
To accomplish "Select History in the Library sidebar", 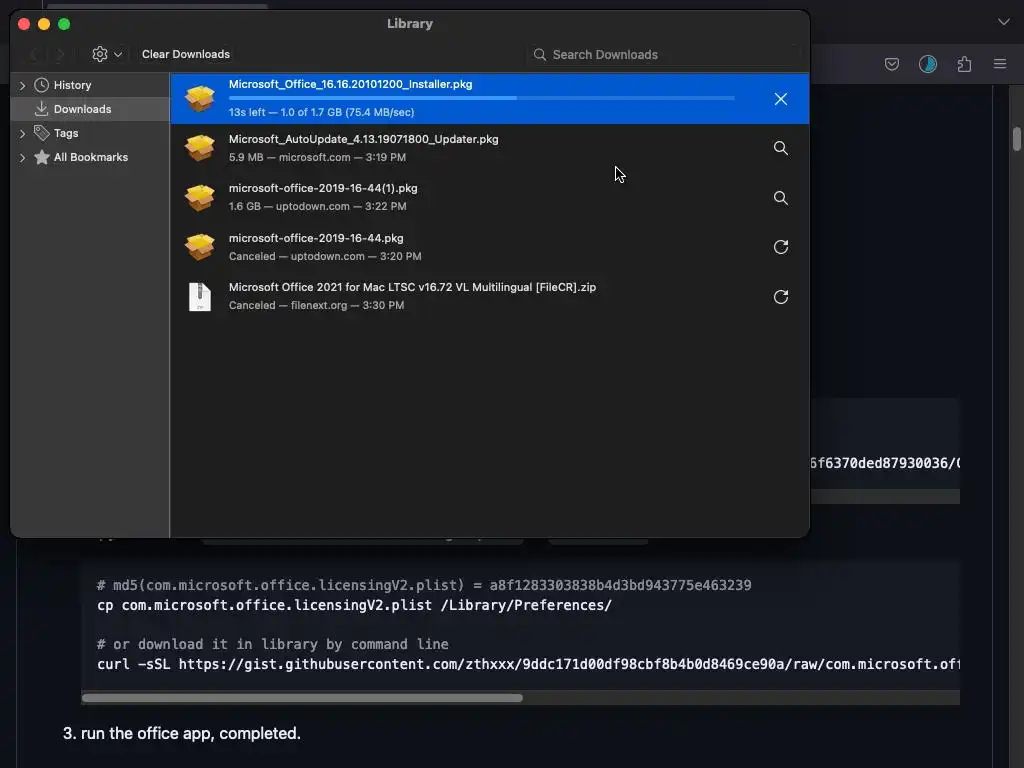I will coord(72,85).
